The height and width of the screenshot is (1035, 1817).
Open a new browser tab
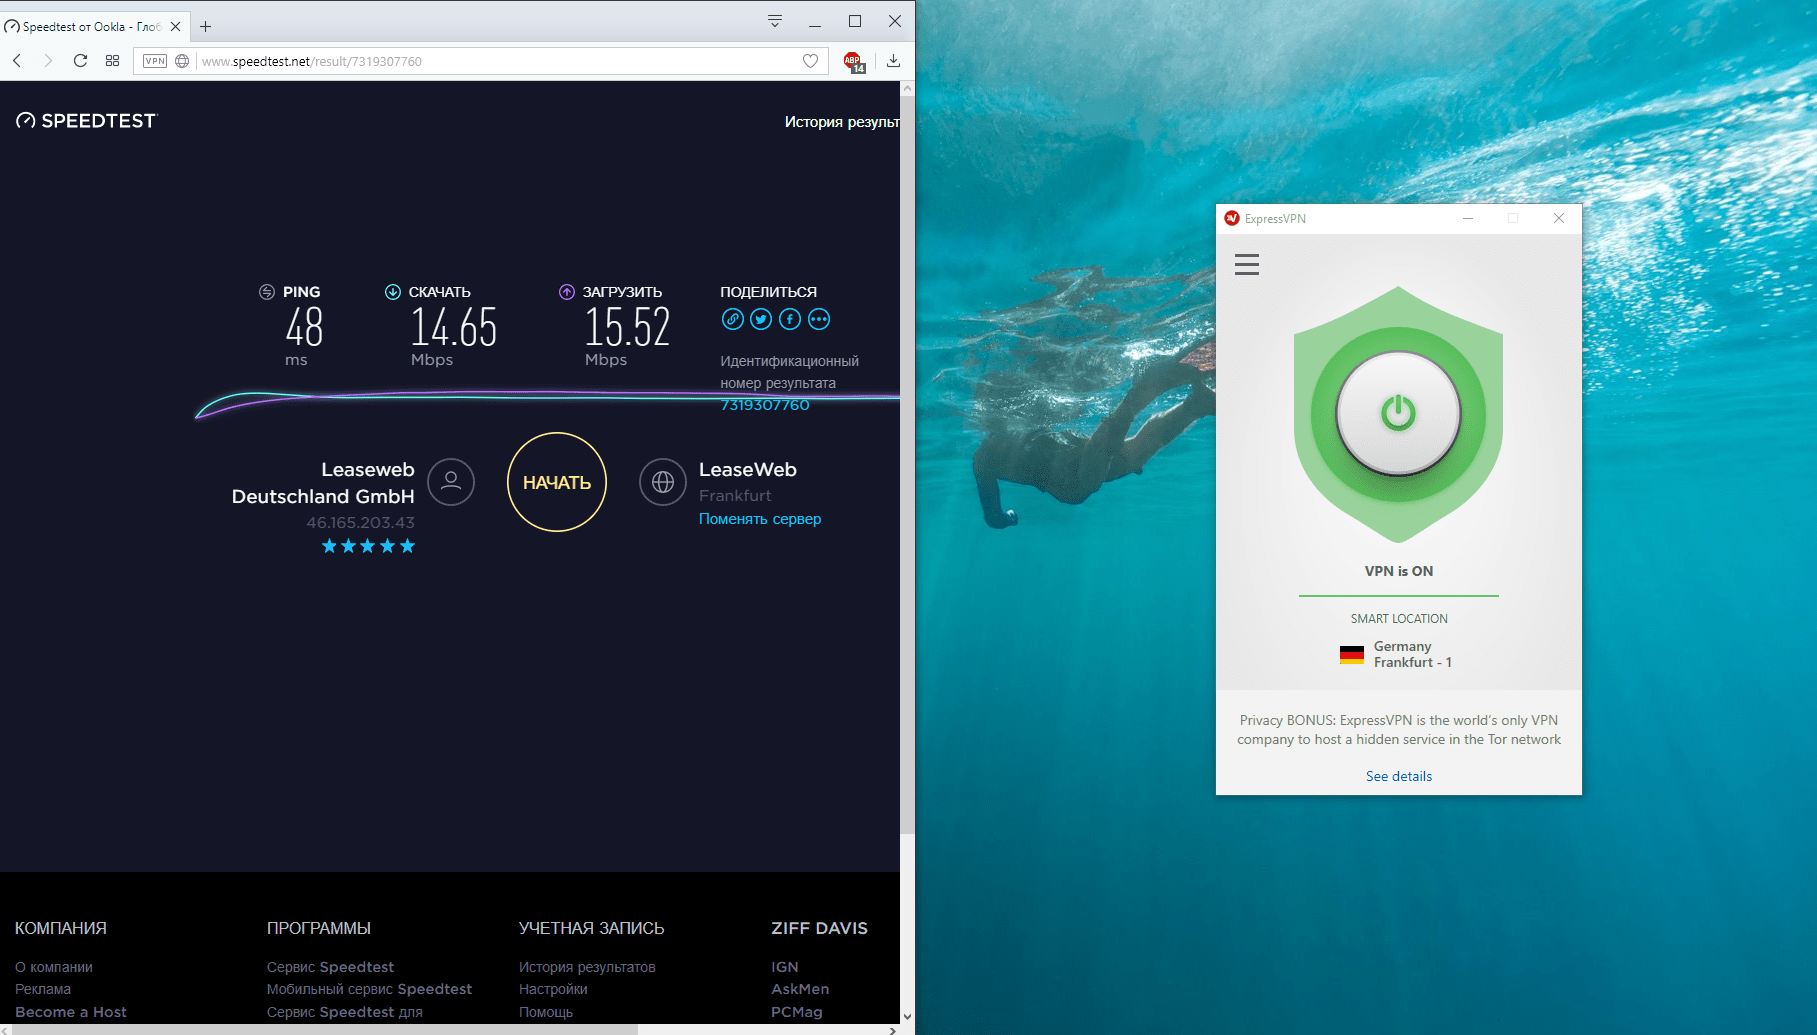(x=206, y=27)
